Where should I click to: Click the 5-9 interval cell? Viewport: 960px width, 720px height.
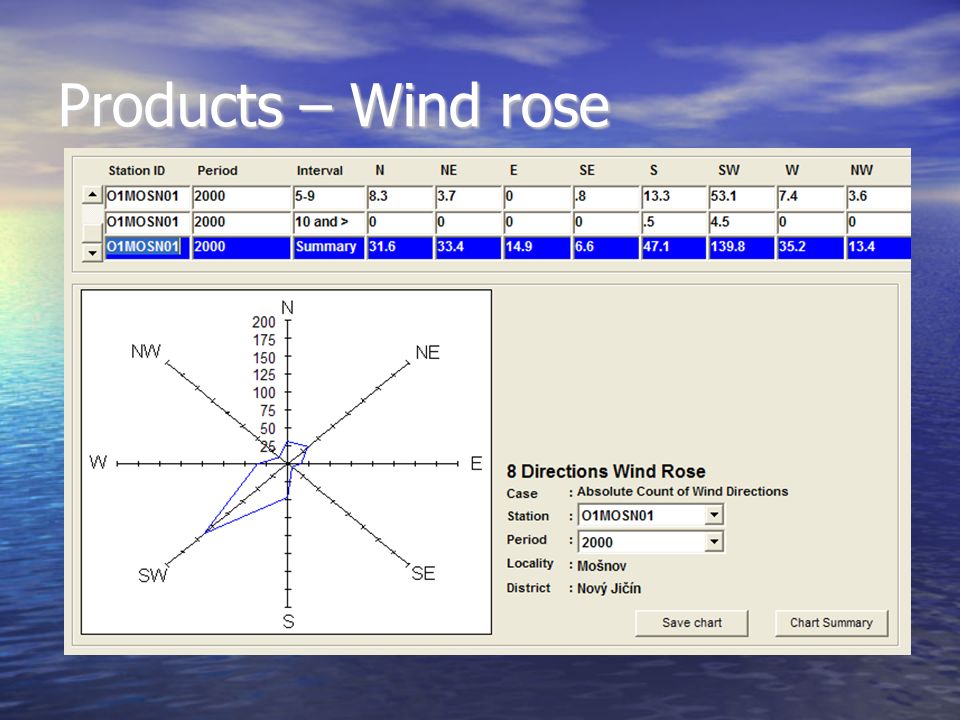click(x=328, y=197)
